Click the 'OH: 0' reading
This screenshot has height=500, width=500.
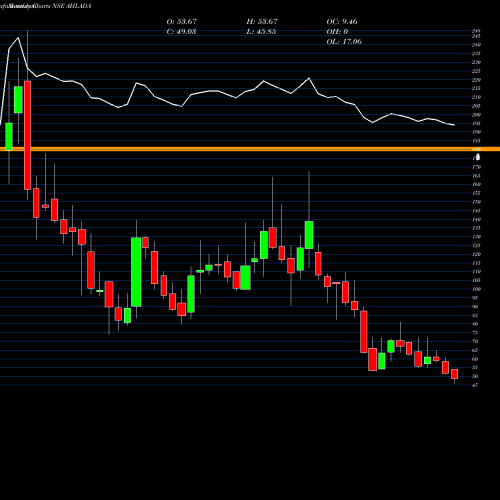[x=337, y=32]
